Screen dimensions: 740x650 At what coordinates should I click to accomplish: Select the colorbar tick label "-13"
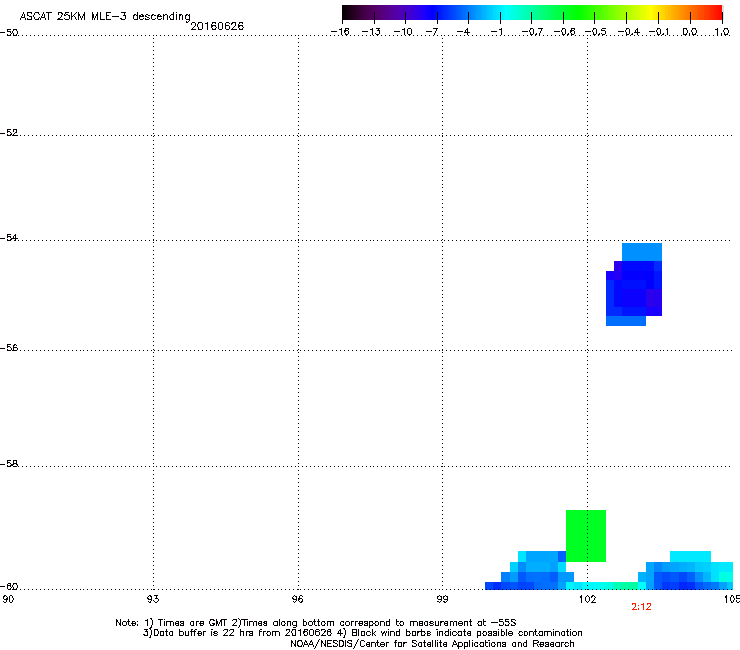coord(371,32)
